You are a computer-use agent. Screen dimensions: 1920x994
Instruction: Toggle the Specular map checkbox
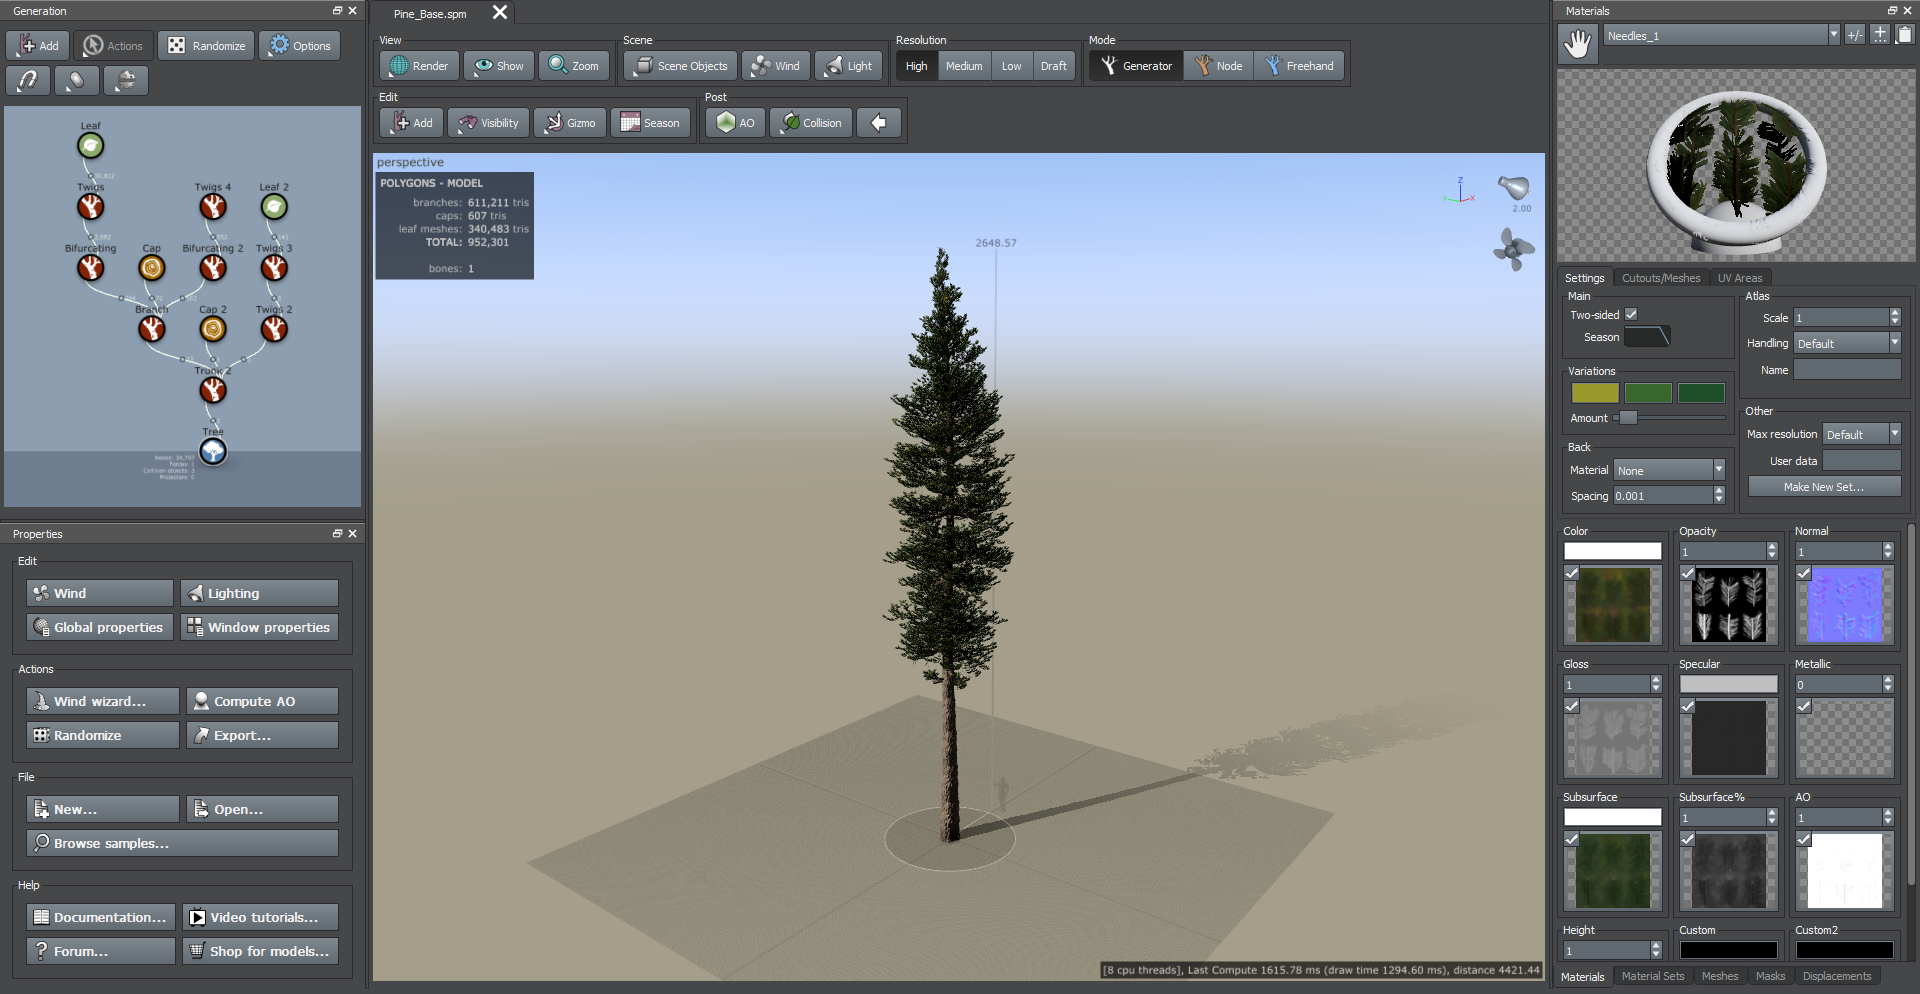(x=1688, y=706)
